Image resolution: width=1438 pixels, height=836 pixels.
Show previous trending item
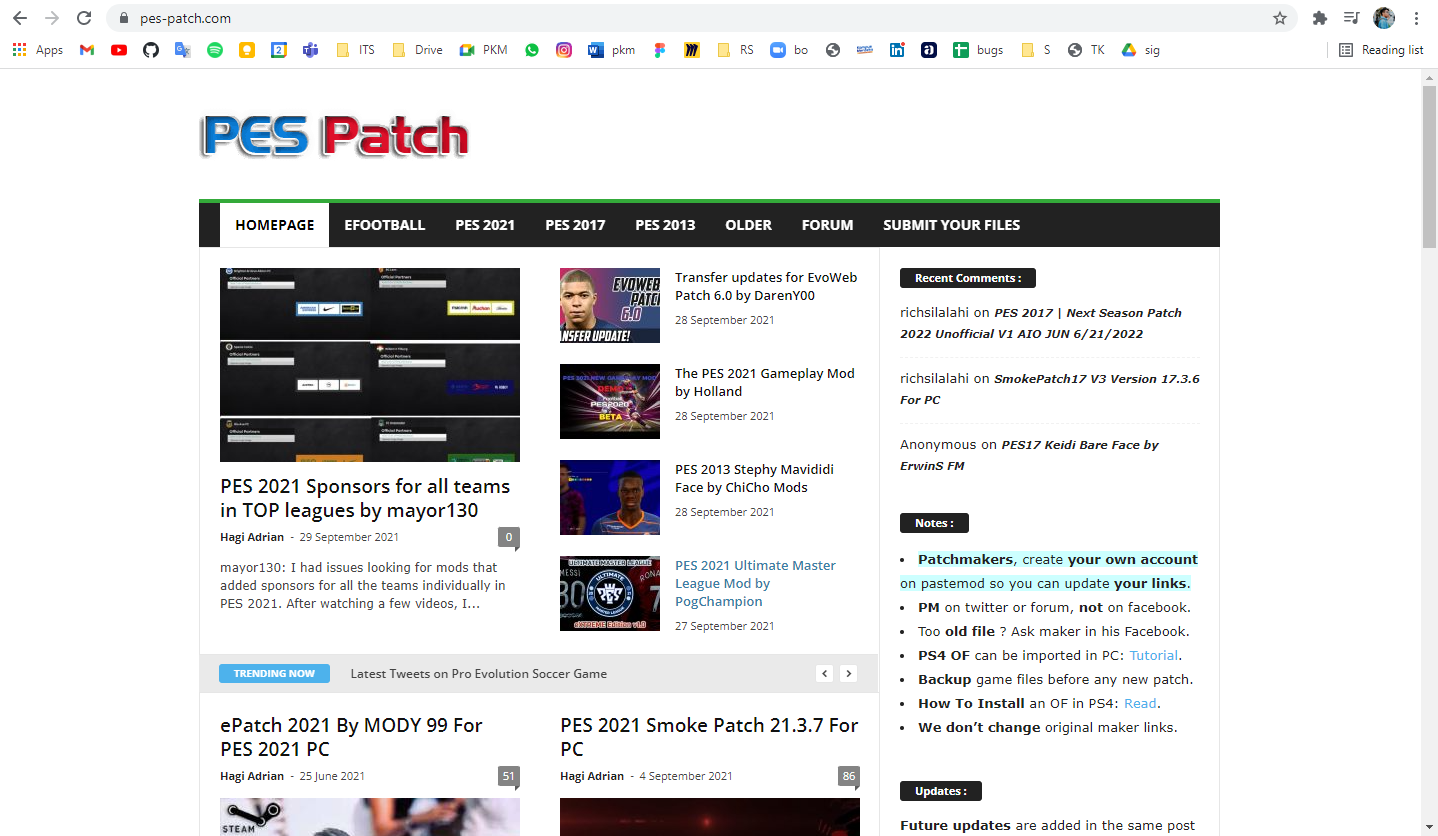(x=825, y=674)
